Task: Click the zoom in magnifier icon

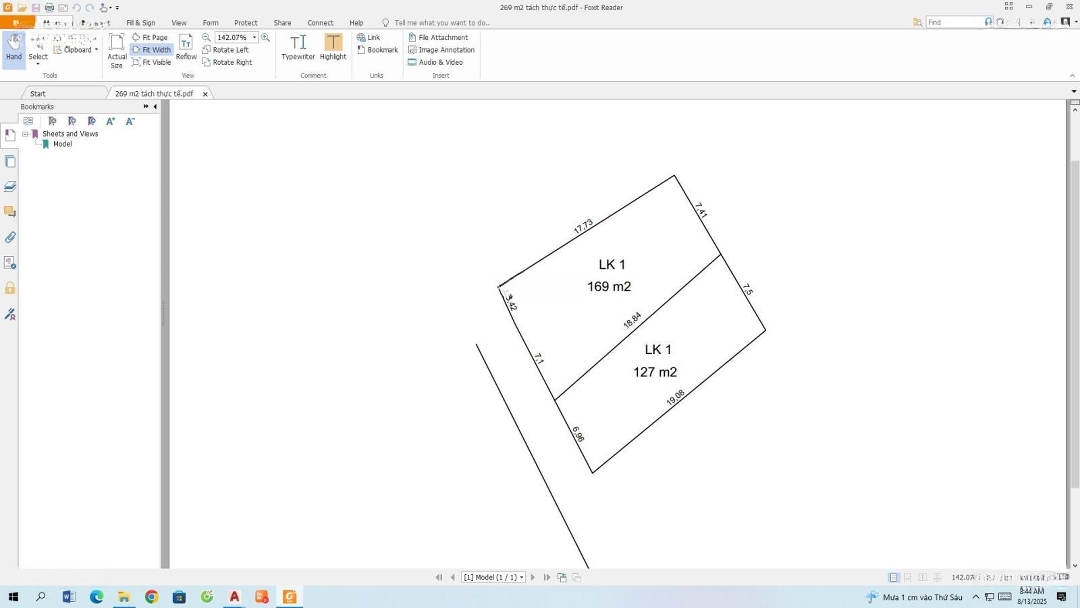Action: coord(266,37)
